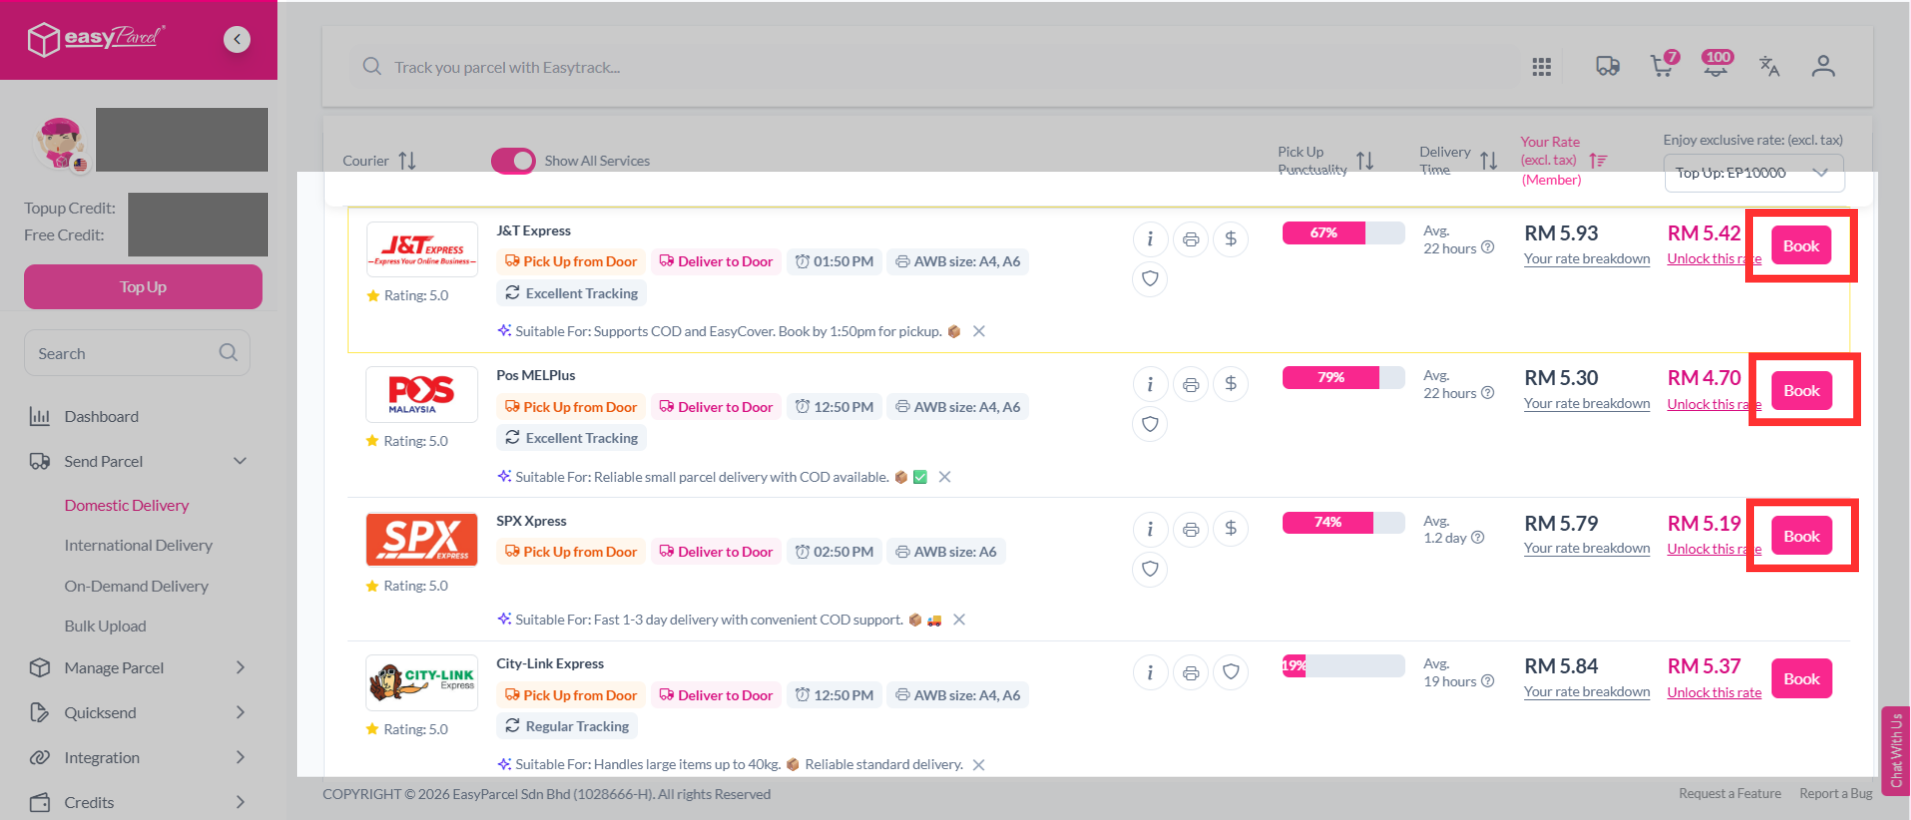The image size is (1911, 820).
Task: Unlock the RM 4.70 Pos MELPlus rate
Action: pos(1714,404)
